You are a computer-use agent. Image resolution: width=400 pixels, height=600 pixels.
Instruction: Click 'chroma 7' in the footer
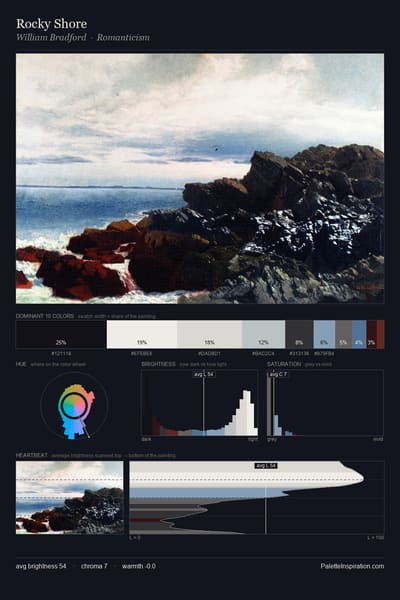[94, 566]
